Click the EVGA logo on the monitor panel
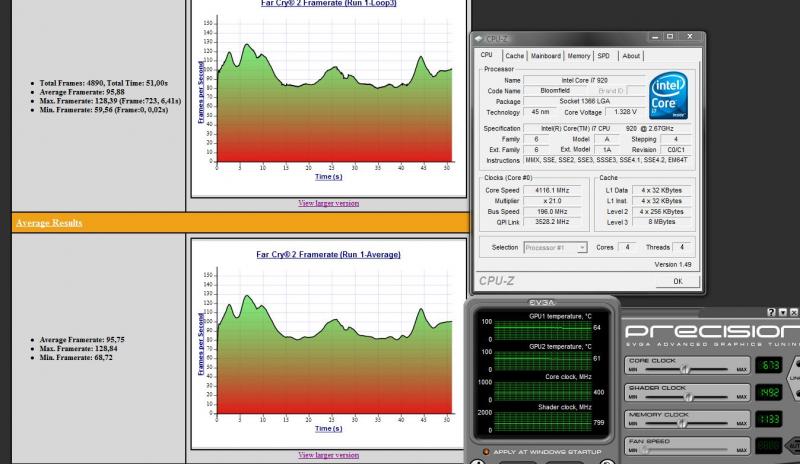Screen dimensions: 800x464 click(x=542, y=302)
